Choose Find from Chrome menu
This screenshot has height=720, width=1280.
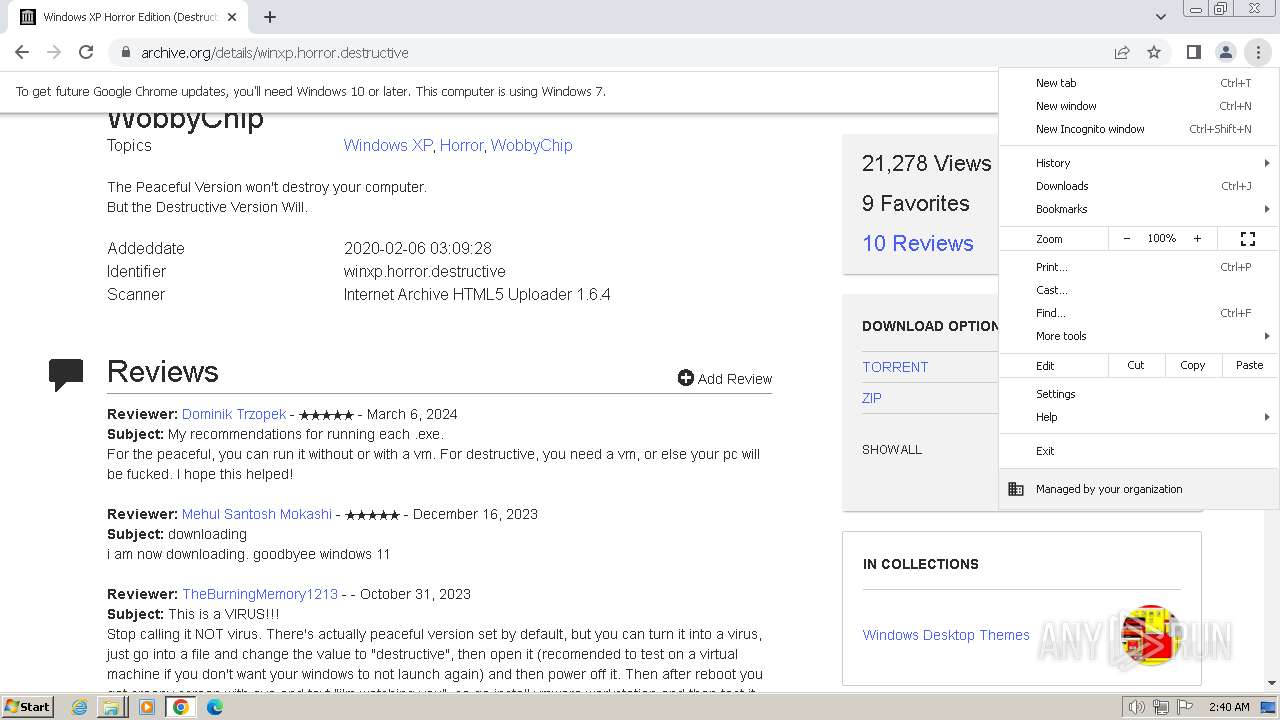(1139, 313)
